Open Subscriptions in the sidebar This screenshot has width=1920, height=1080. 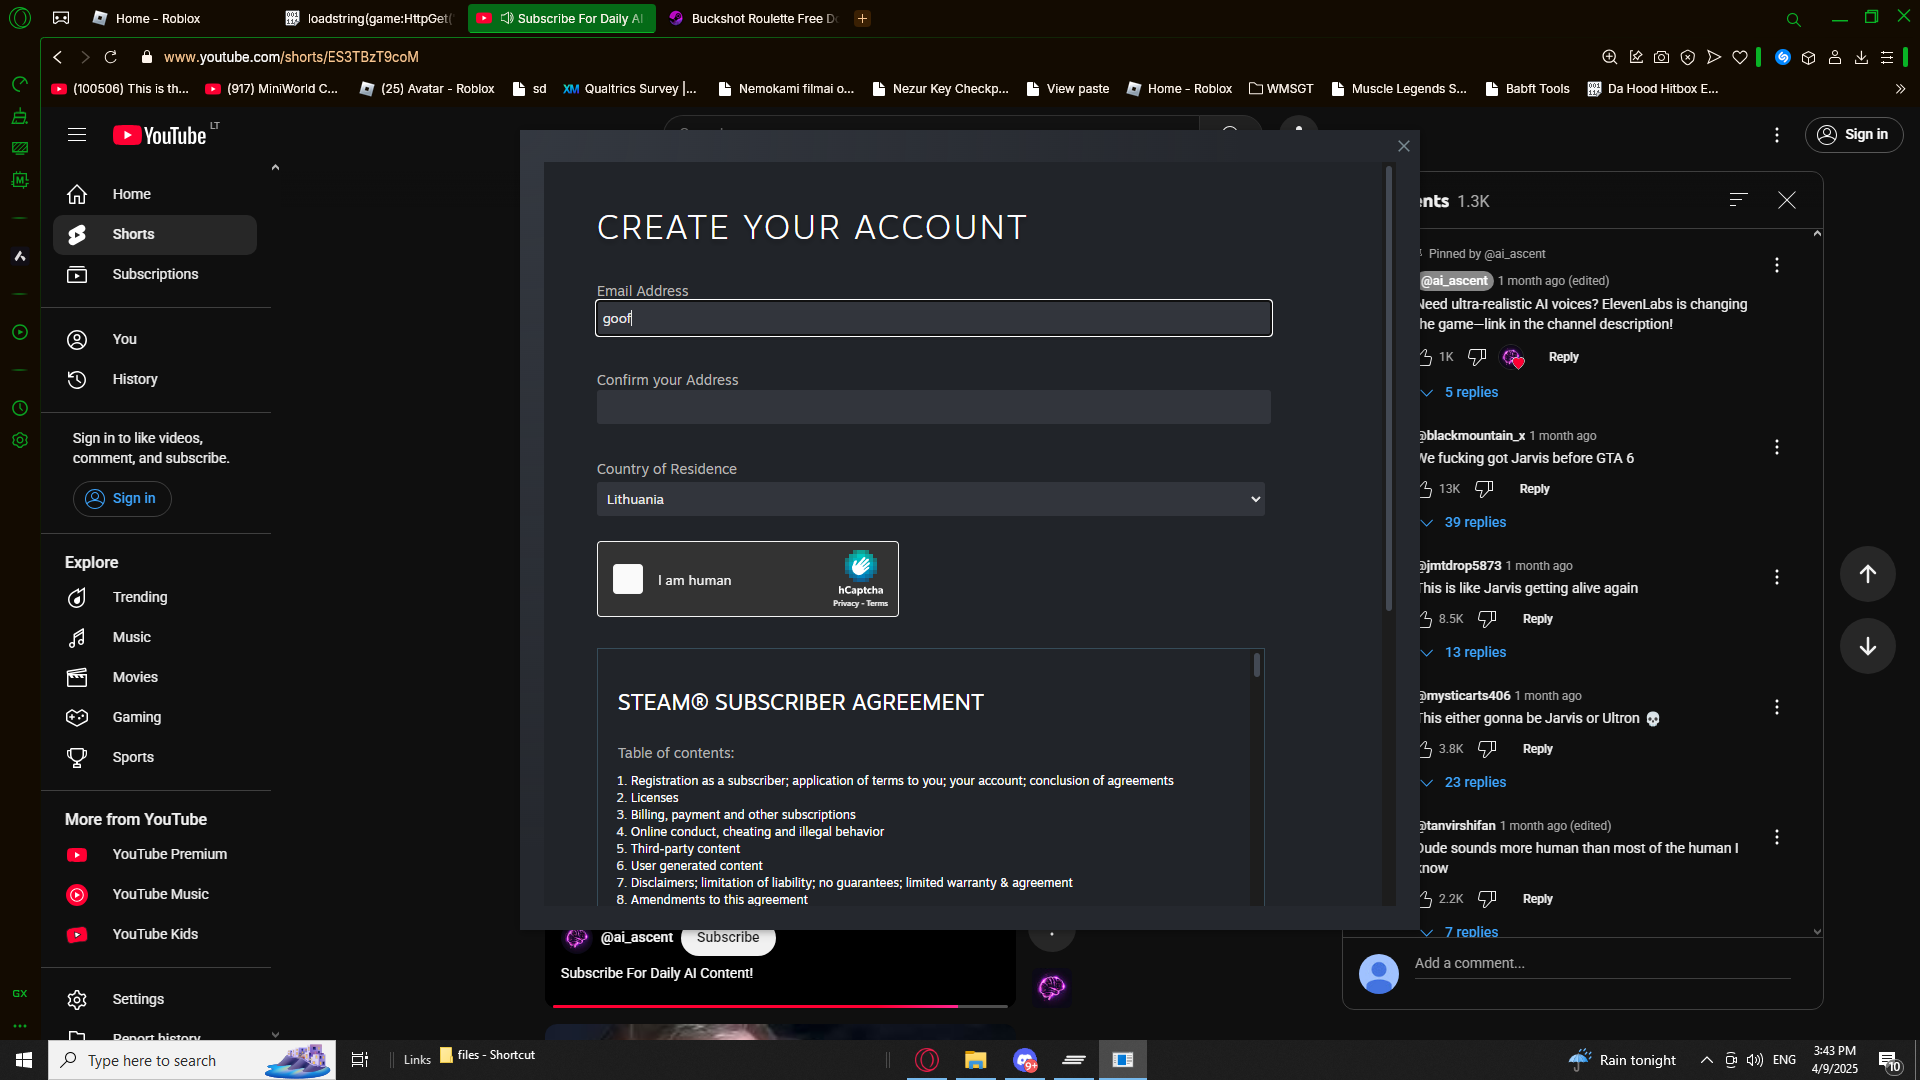point(155,274)
